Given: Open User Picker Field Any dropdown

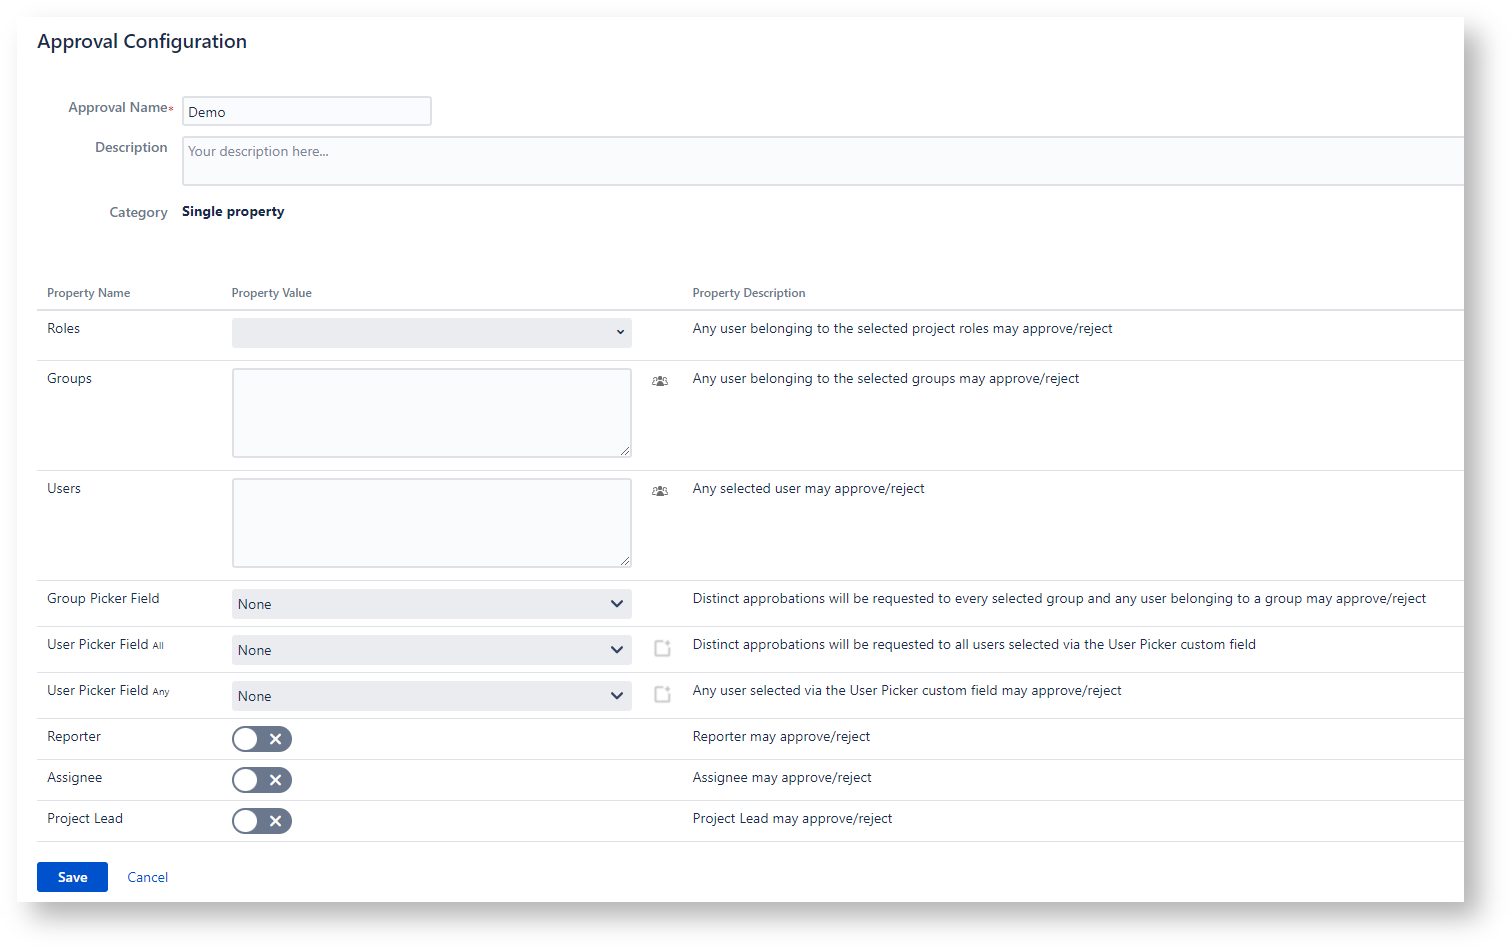Looking at the screenshot, I should point(431,696).
